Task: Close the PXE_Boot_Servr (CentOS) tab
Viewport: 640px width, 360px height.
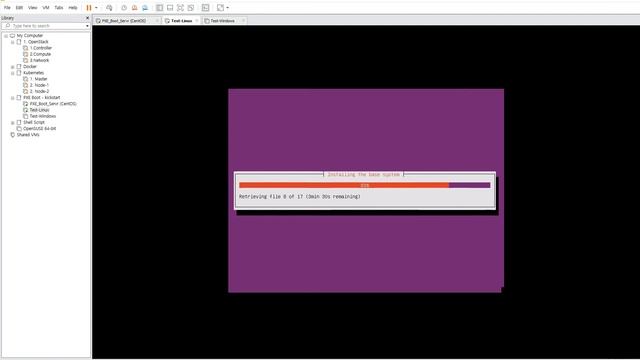Action: pos(157,20)
